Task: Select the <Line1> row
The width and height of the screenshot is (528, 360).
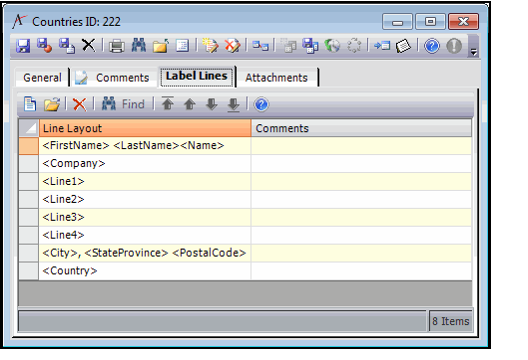Action: point(245,182)
